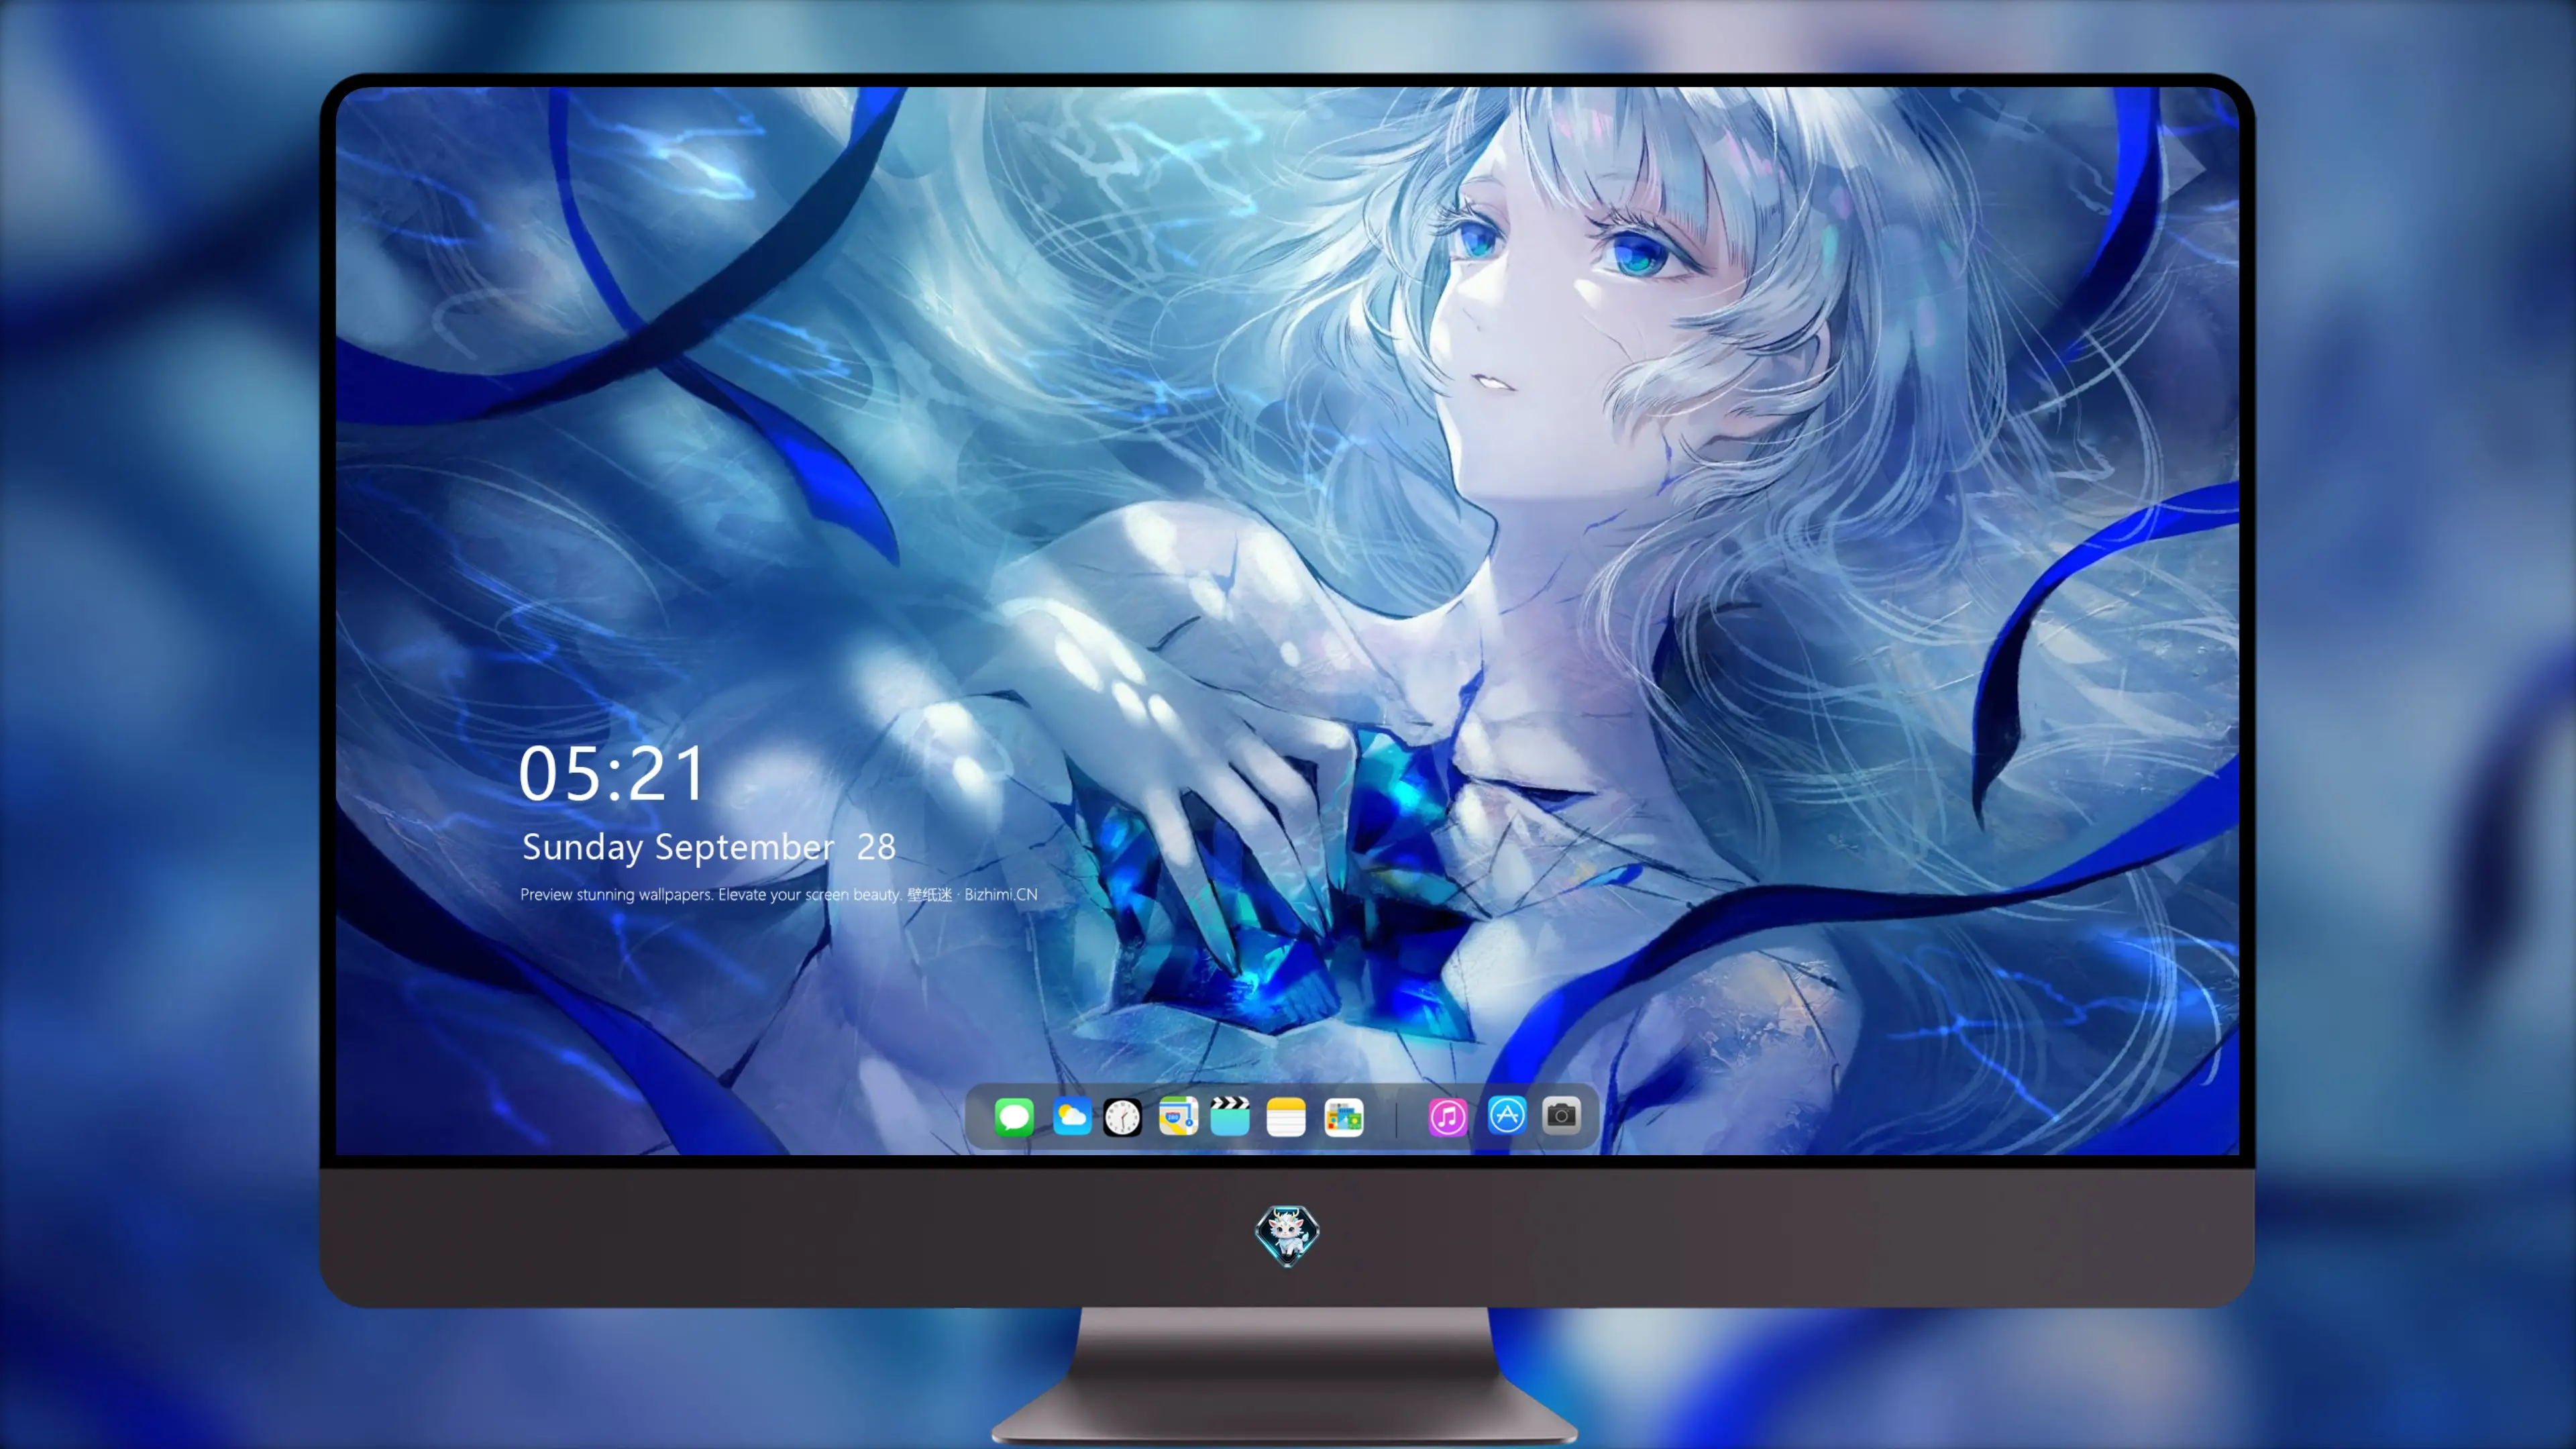Launch the App Store from the dock

tap(1507, 1114)
